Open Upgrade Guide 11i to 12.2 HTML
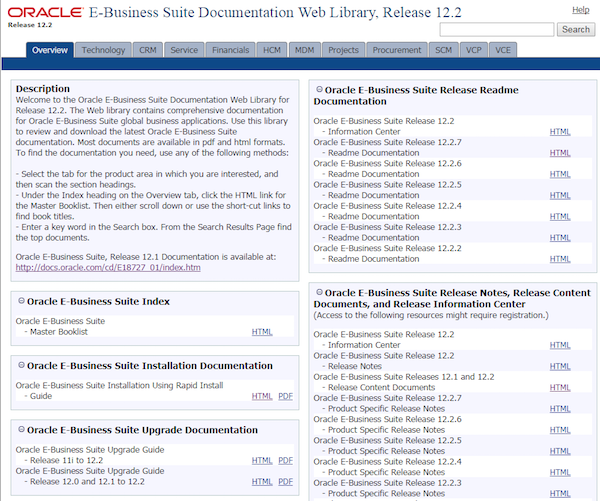The image size is (600, 501). click(262, 460)
